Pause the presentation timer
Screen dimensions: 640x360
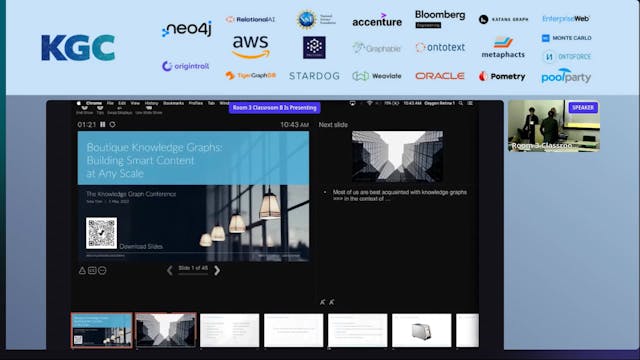pos(102,124)
